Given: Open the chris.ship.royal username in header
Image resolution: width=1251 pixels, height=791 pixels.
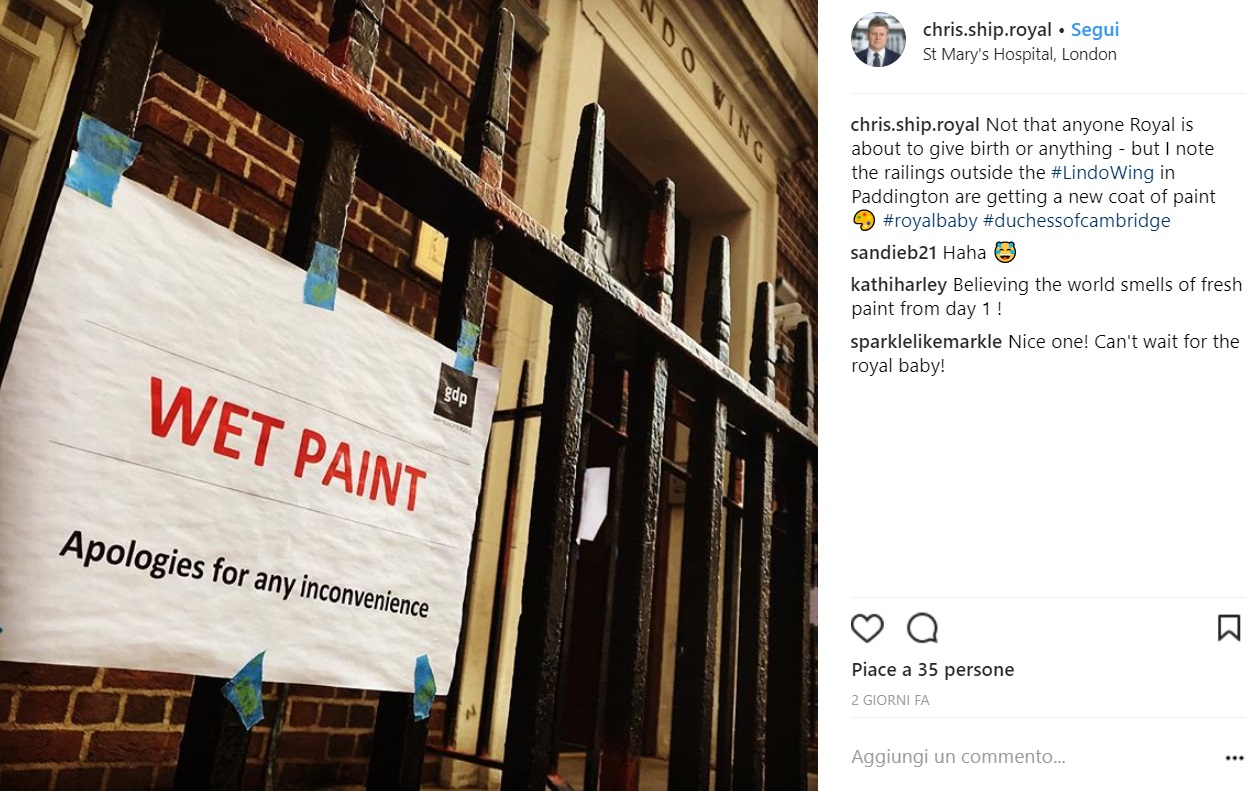Looking at the screenshot, I should [x=988, y=30].
